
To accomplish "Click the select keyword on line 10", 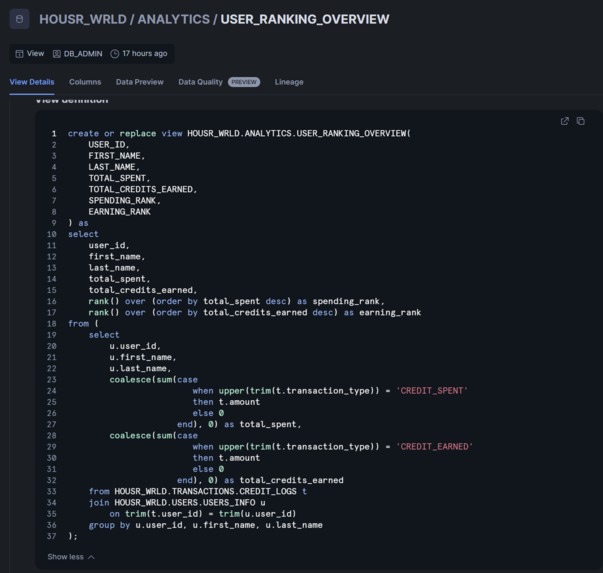I will tap(83, 234).
